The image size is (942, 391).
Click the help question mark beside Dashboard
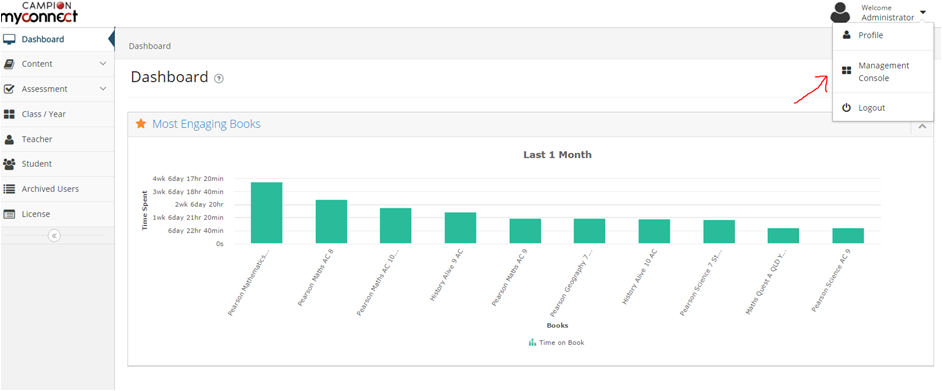click(219, 79)
